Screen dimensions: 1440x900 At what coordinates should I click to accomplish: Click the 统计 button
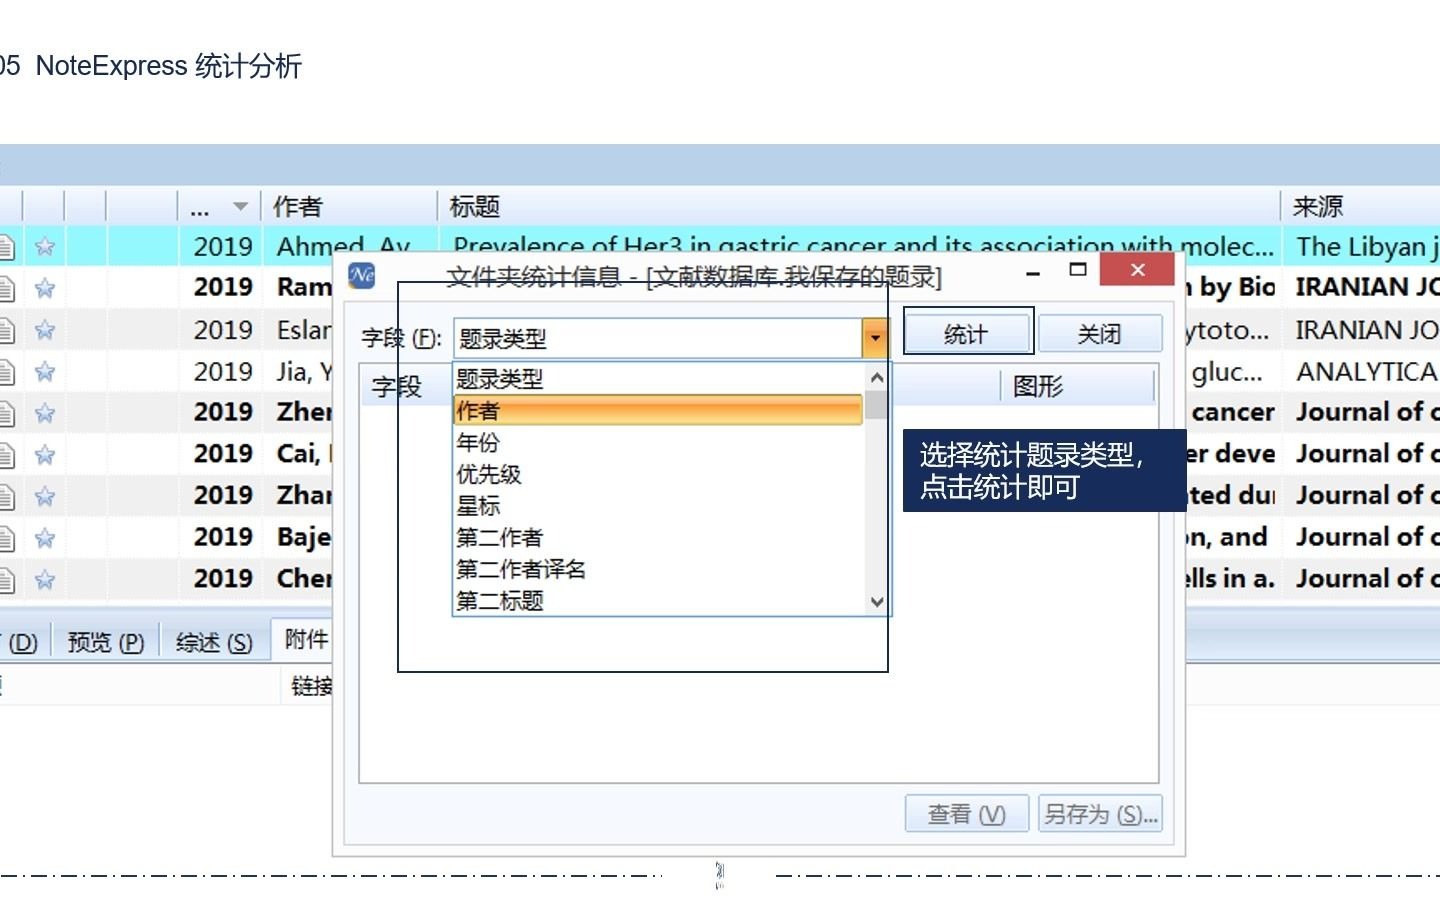[967, 334]
